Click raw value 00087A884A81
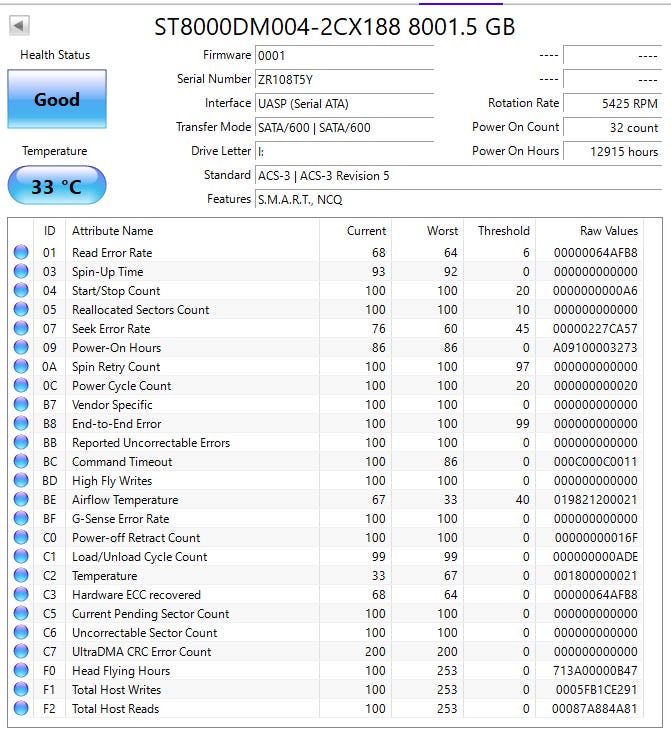Viewport: 671px width, 736px height. point(594,709)
